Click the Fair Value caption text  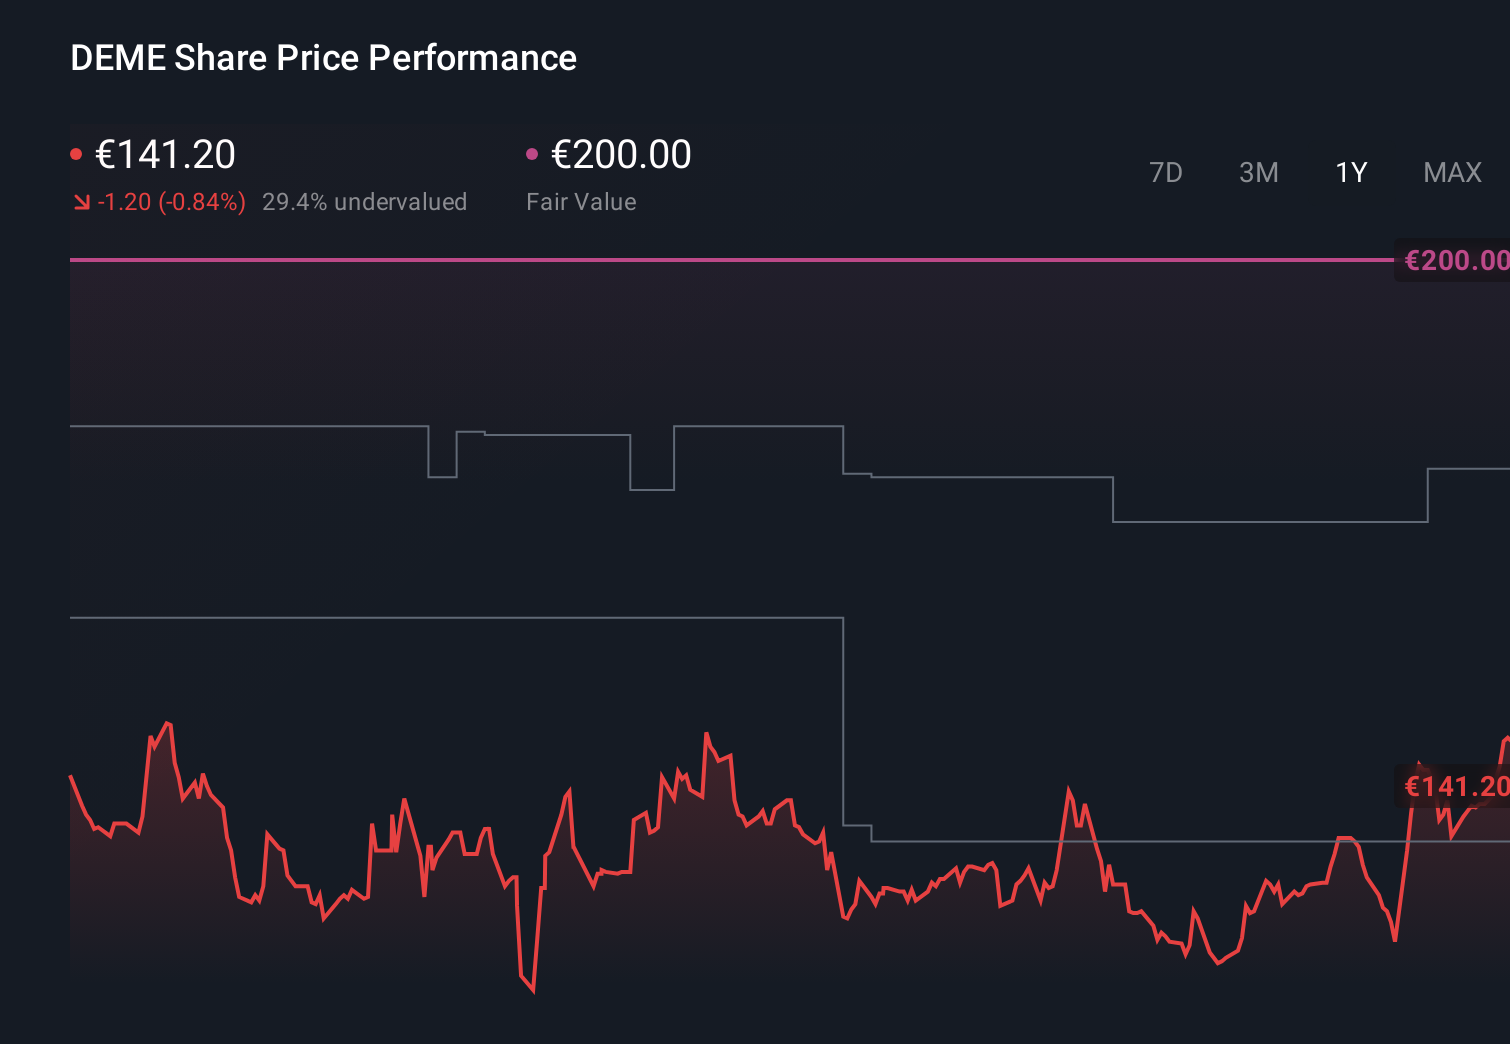(581, 202)
